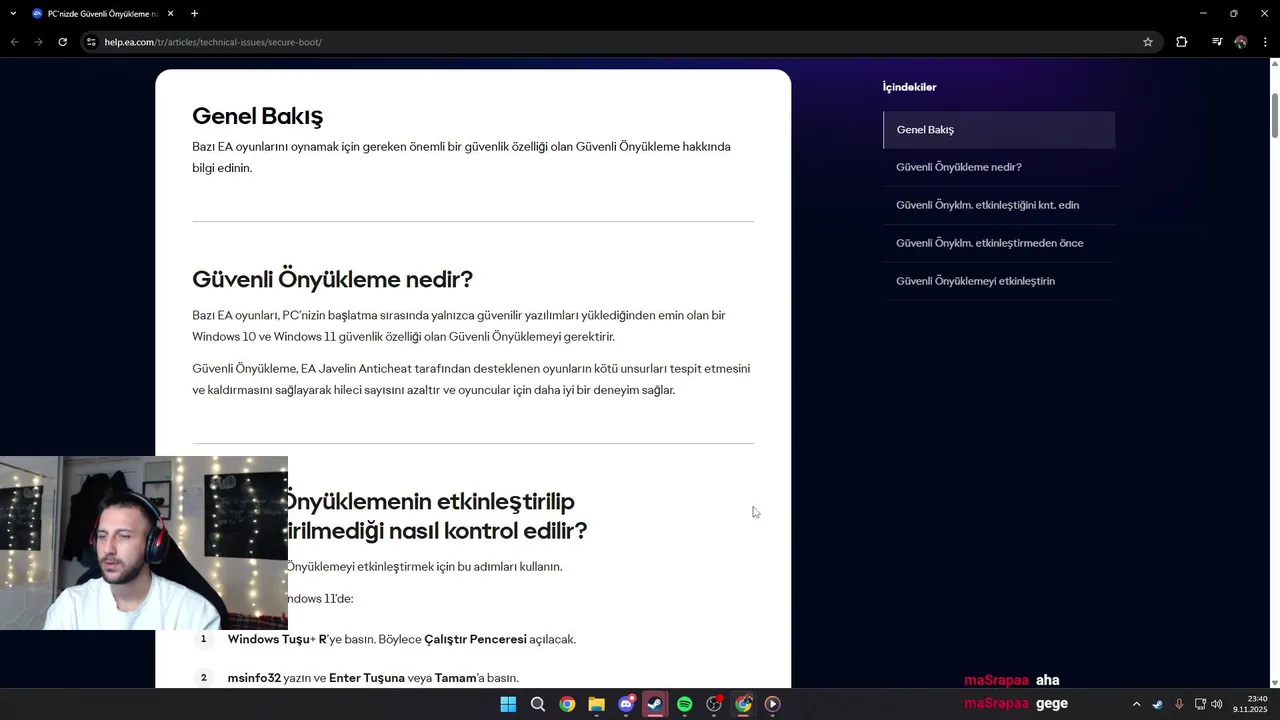Open the red-badged round app icon in taskbar

(714, 704)
